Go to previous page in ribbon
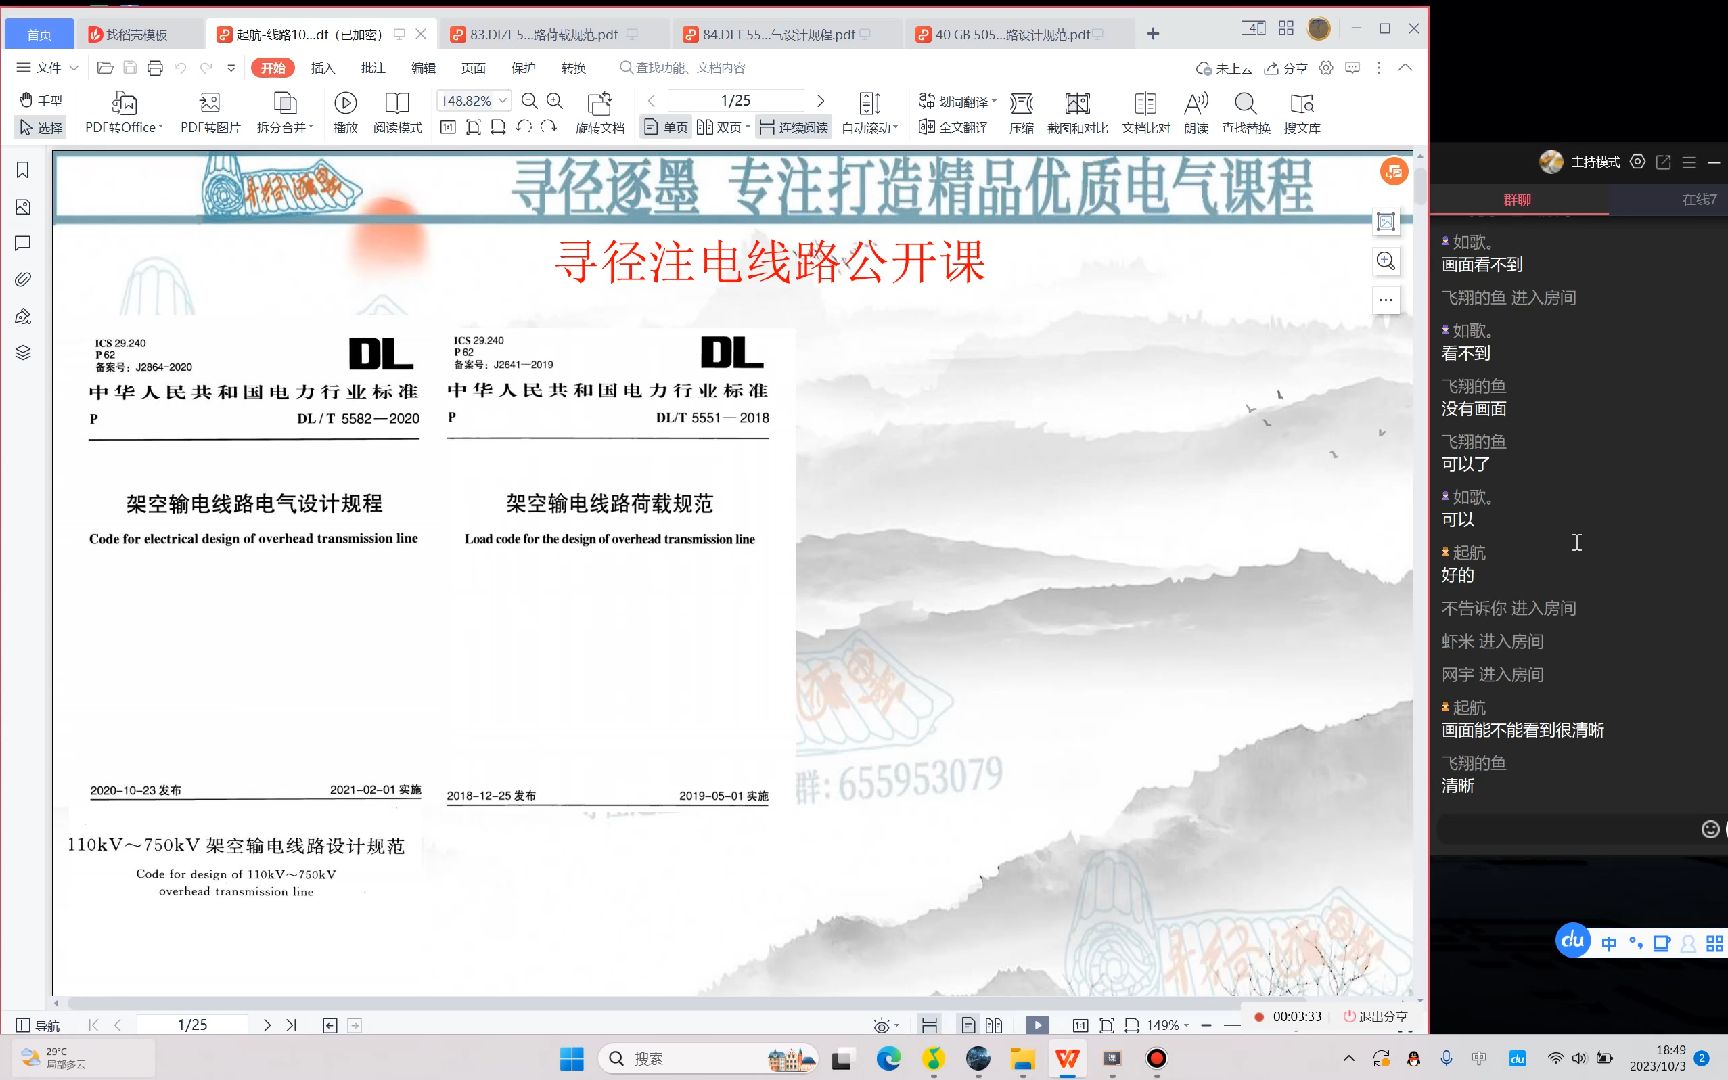 click(651, 101)
